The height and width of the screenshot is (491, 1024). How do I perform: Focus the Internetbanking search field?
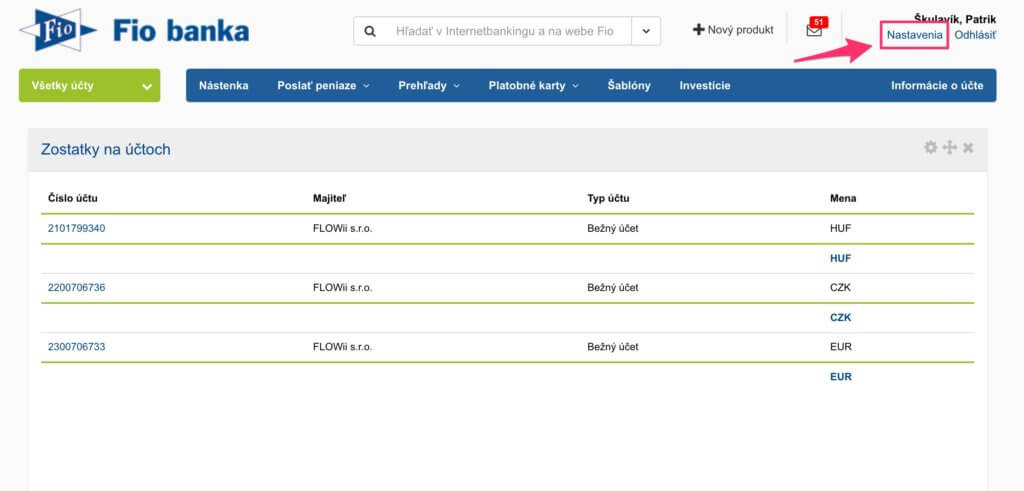tap(504, 31)
